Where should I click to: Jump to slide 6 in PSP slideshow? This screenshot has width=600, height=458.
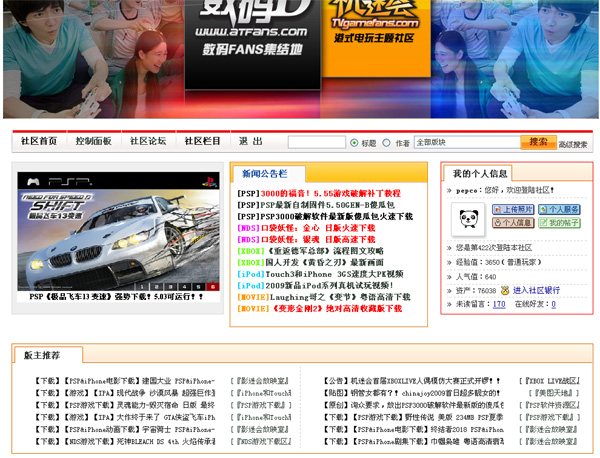coord(213,287)
